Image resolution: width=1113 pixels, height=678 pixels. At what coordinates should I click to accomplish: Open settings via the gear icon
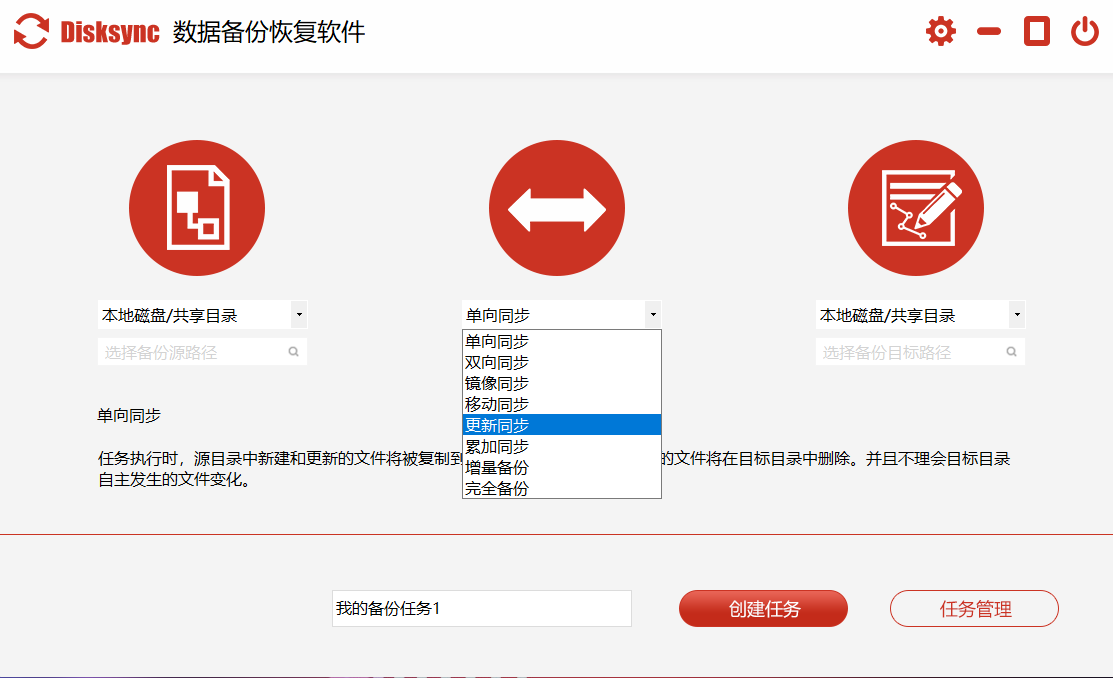pyautogui.click(x=940, y=31)
